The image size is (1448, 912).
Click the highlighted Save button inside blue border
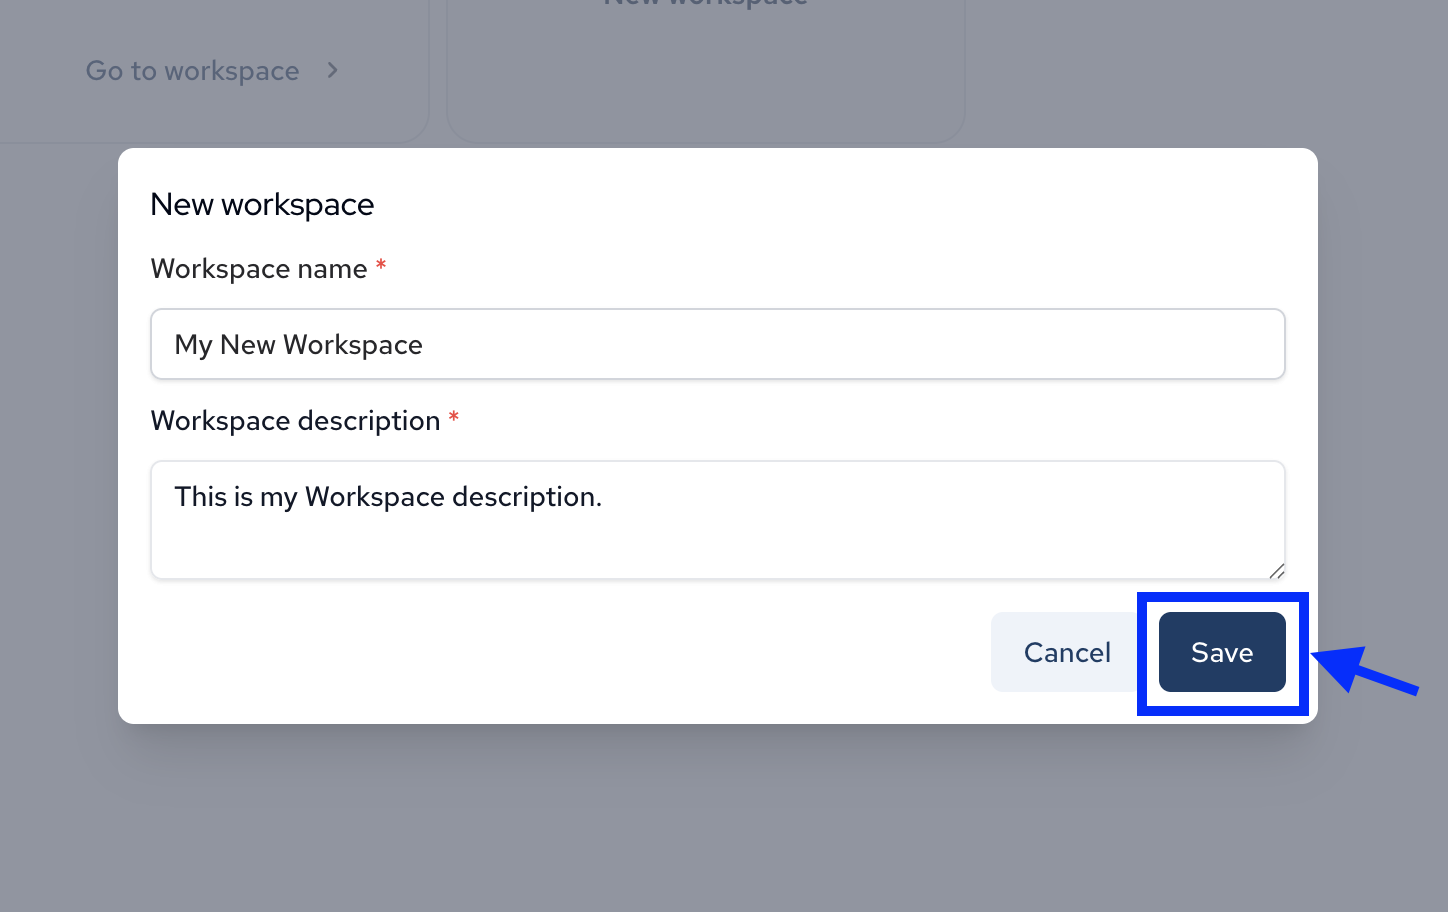pos(1221,652)
